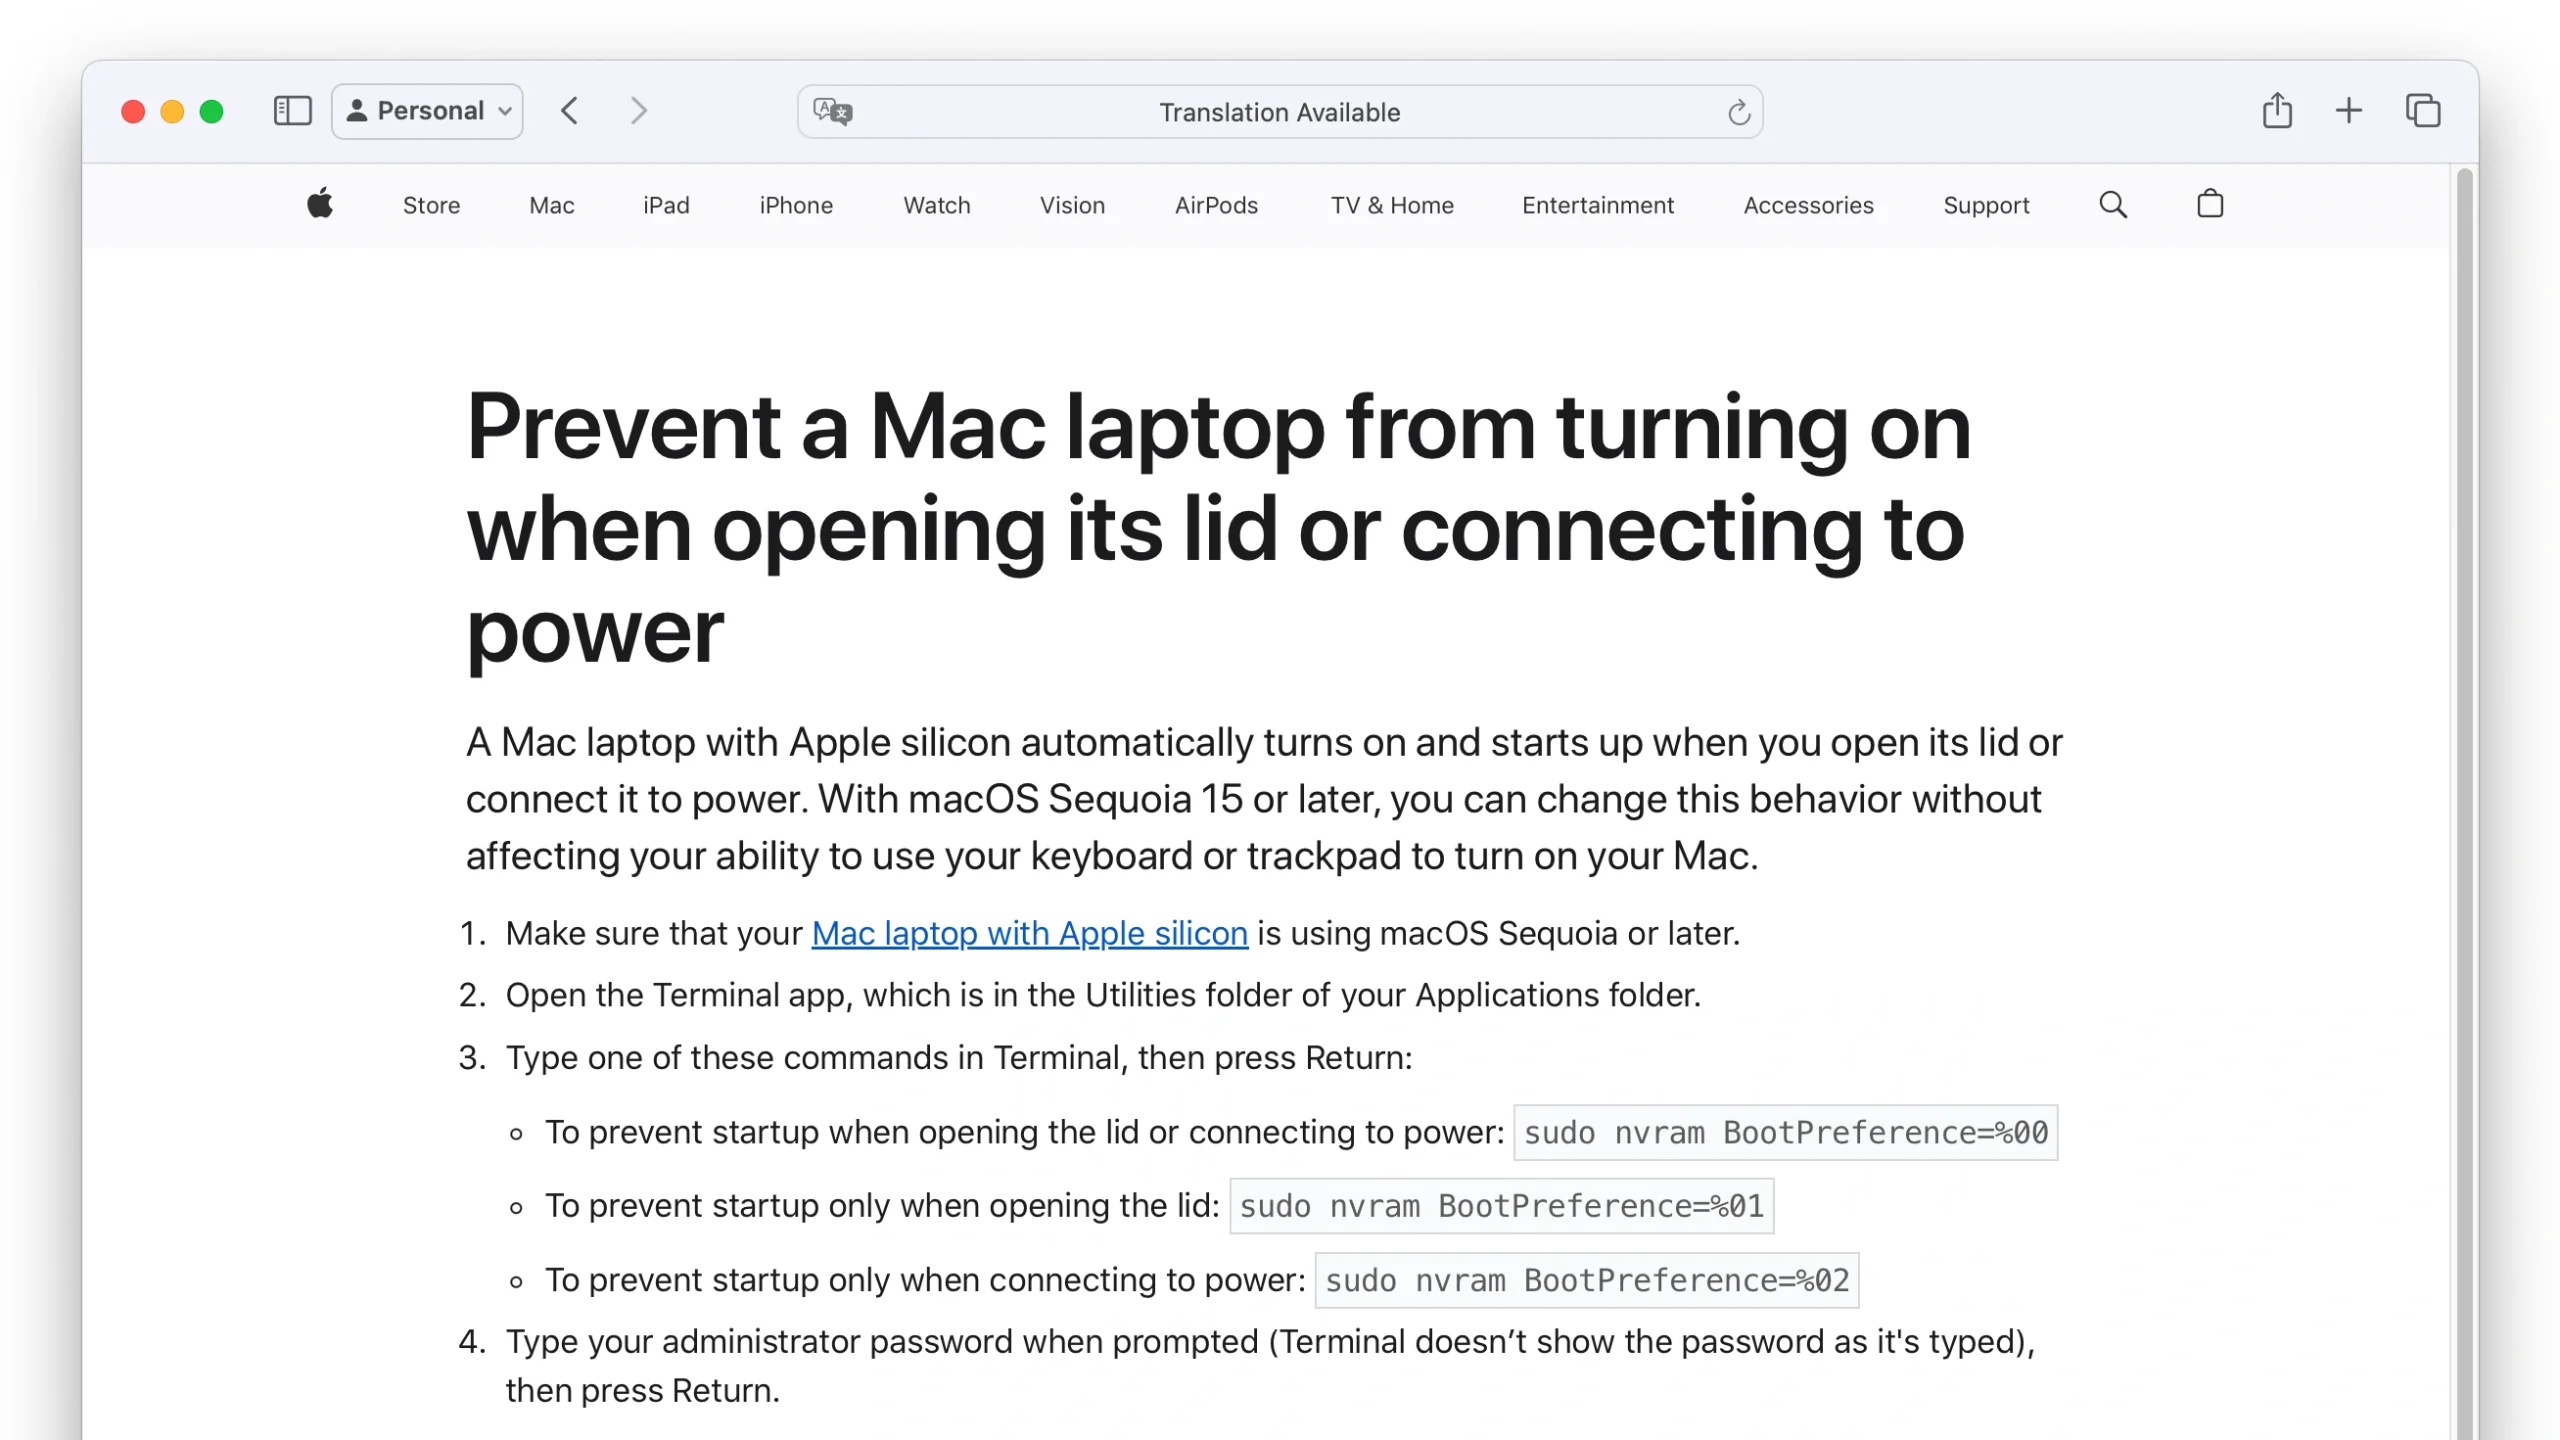The height and width of the screenshot is (1440, 2560).
Task: Click step 4 administrator password text
Action: click(1270, 1365)
